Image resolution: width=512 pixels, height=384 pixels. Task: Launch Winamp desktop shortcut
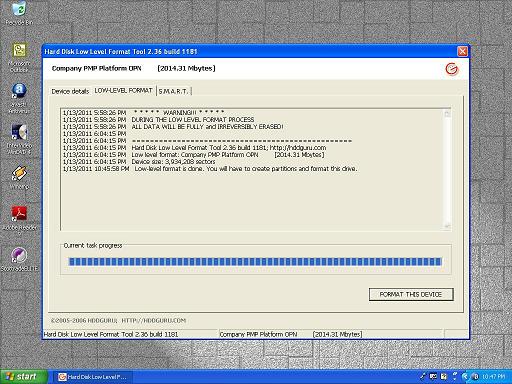[x=19, y=177]
